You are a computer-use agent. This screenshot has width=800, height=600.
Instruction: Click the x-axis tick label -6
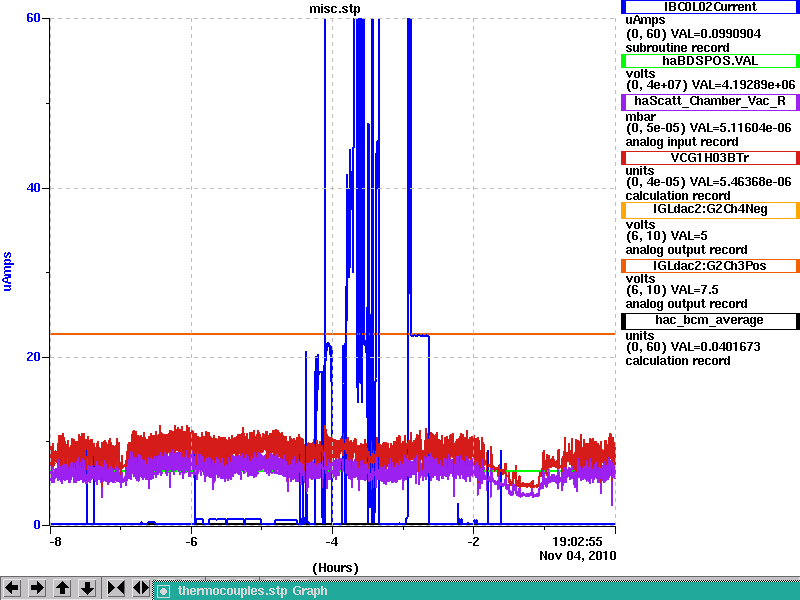tap(191, 541)
